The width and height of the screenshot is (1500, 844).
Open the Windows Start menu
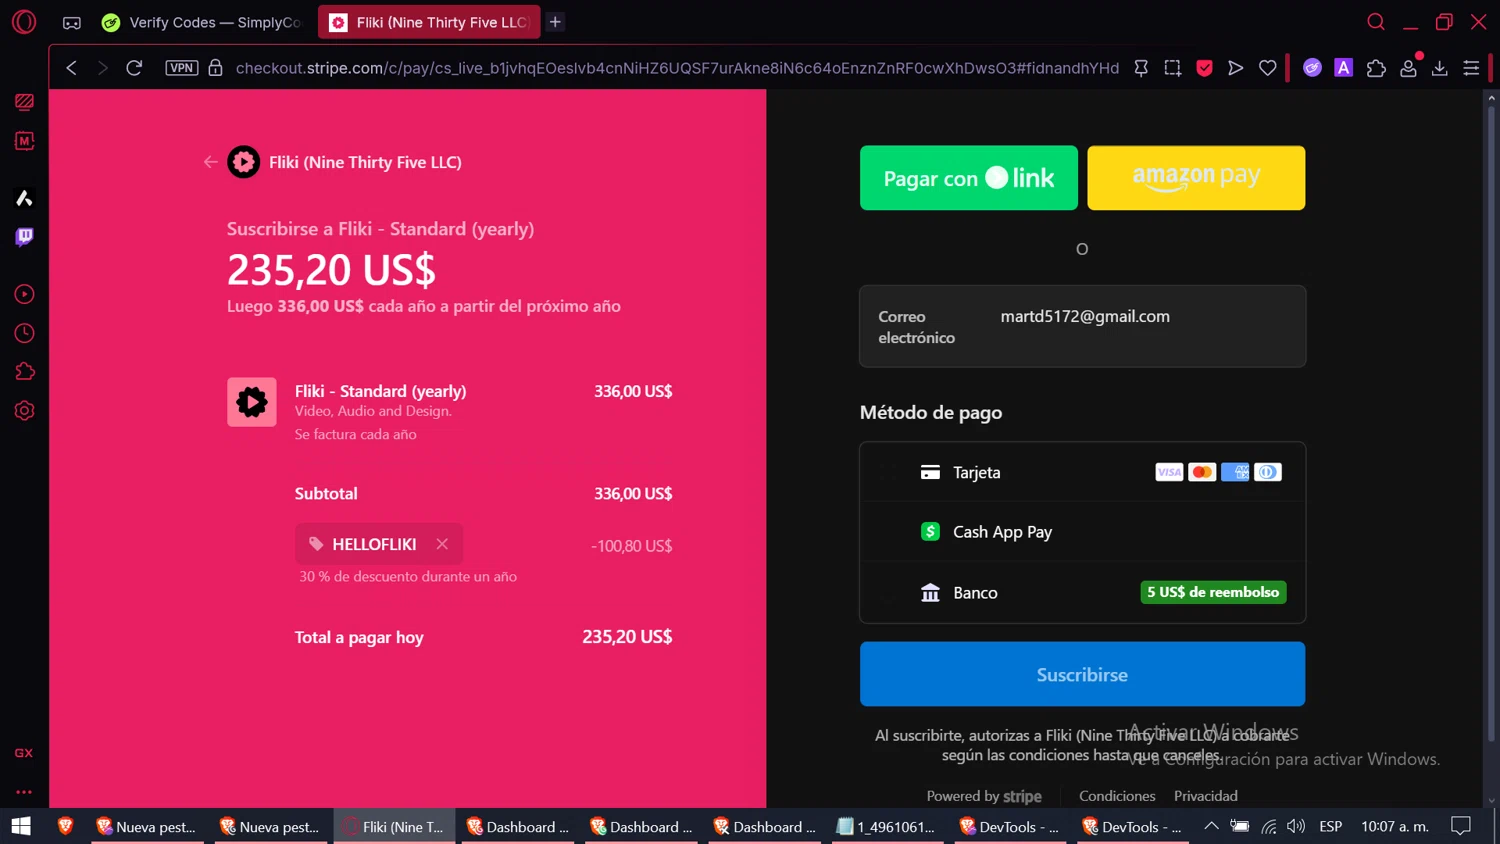[x=21, y=826]
